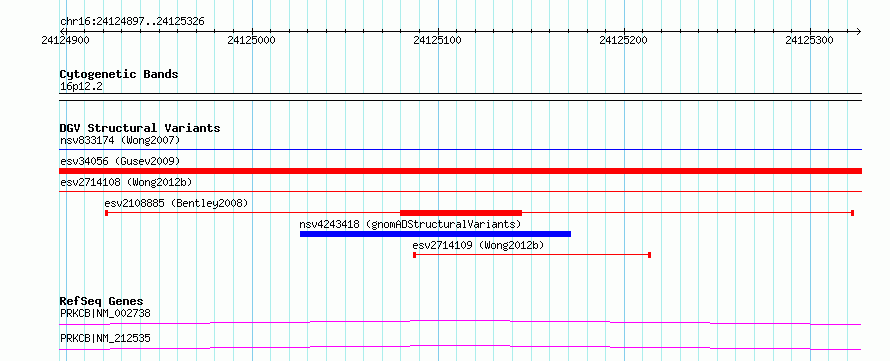This screenshot has width=890, height=361.
Task: Click ruler position 24125200
Action: [624, 40]
